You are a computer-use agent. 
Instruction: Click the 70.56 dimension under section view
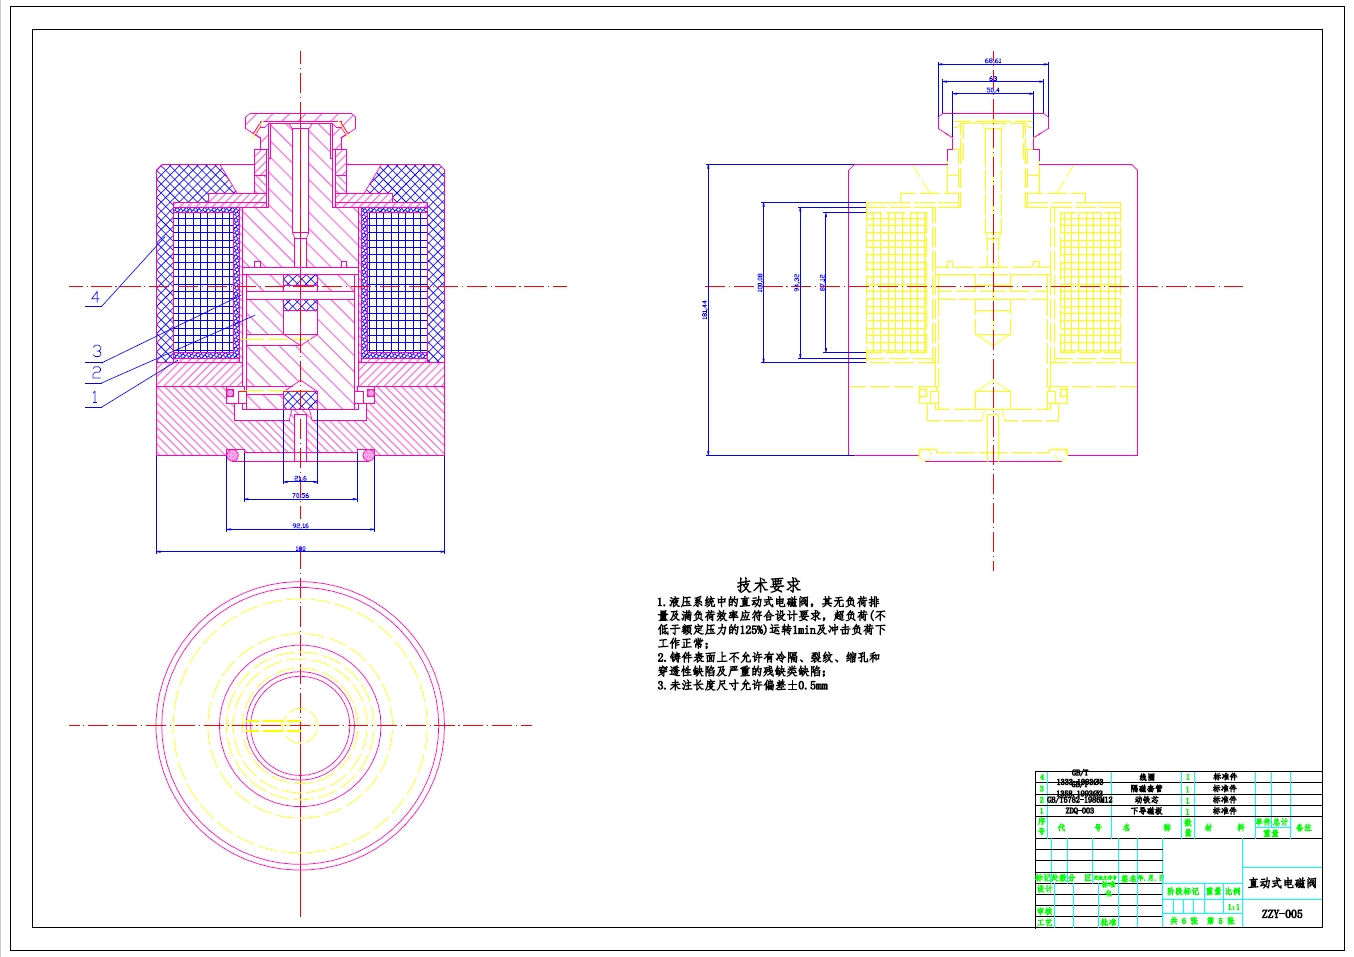(x=300, y=495)
